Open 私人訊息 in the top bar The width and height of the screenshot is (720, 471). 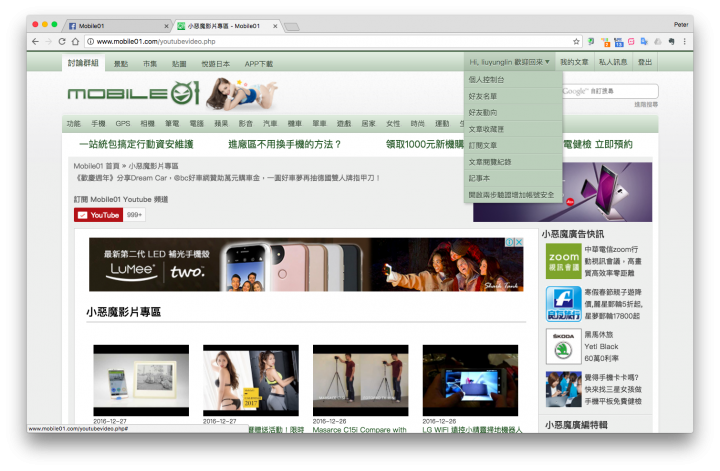click(613, 62)
